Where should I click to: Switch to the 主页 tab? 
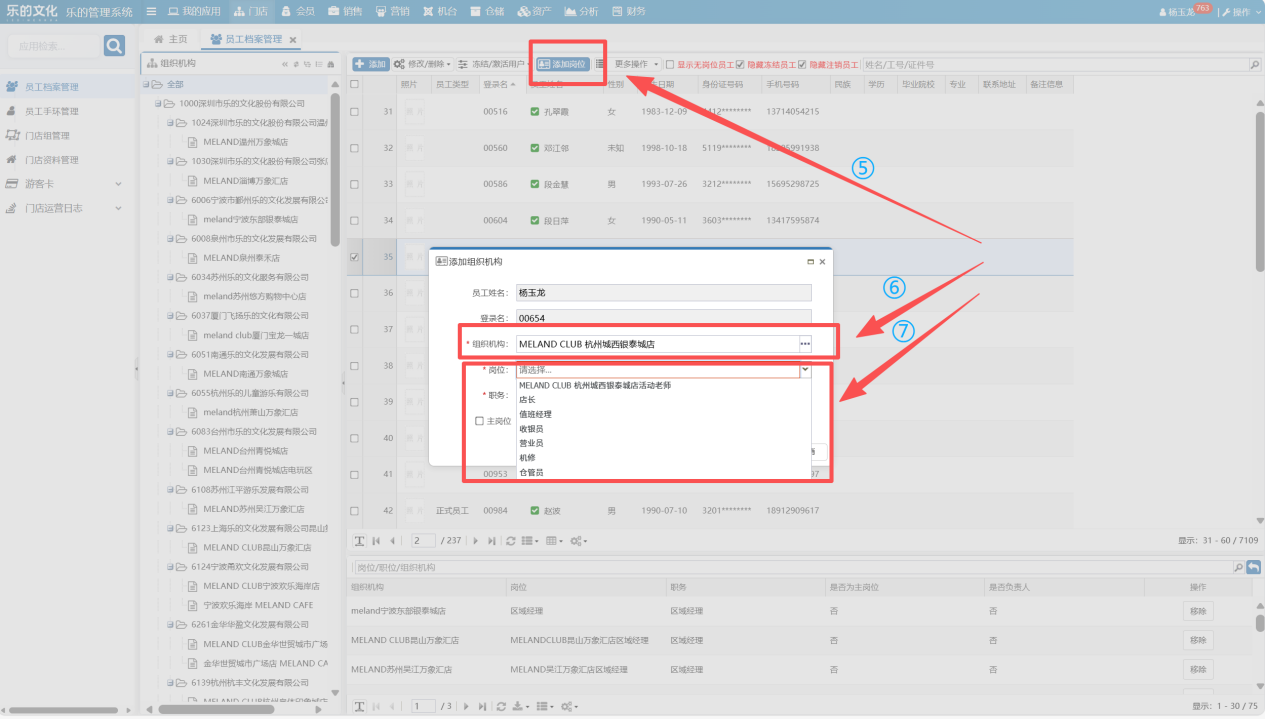point(170,39)
